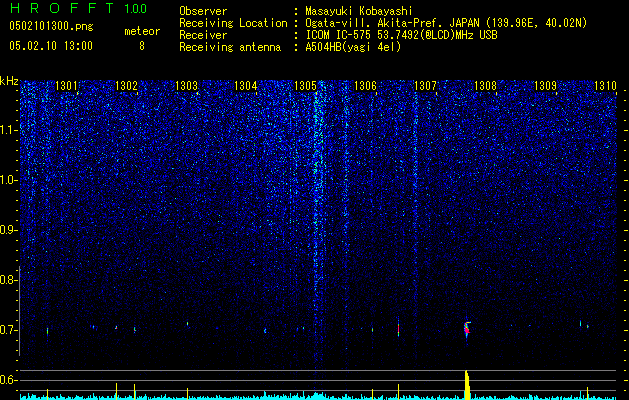This screenshot has height=400, width=629.
Task: Click observer name Masayuki Kobayashi
Action: click(359, 11)
